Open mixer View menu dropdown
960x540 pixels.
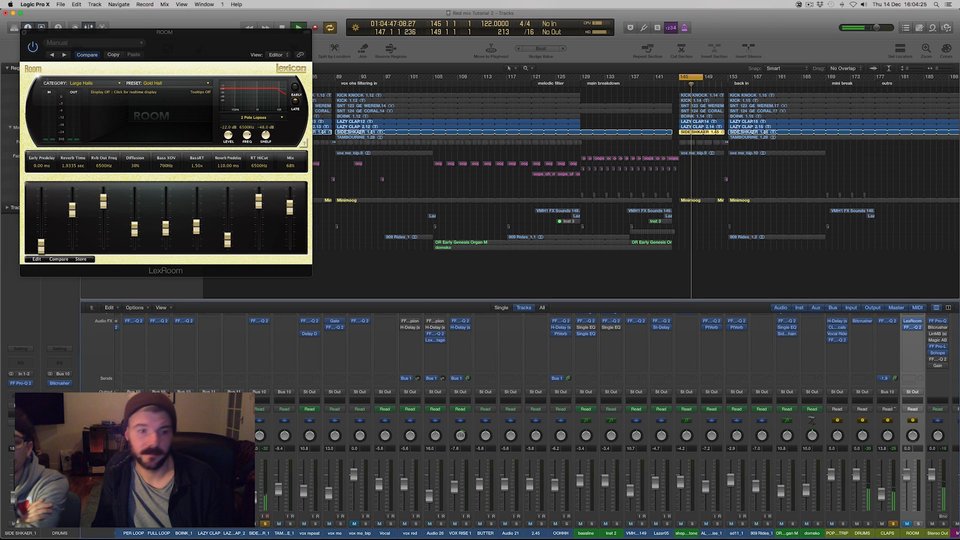(163, 307)
